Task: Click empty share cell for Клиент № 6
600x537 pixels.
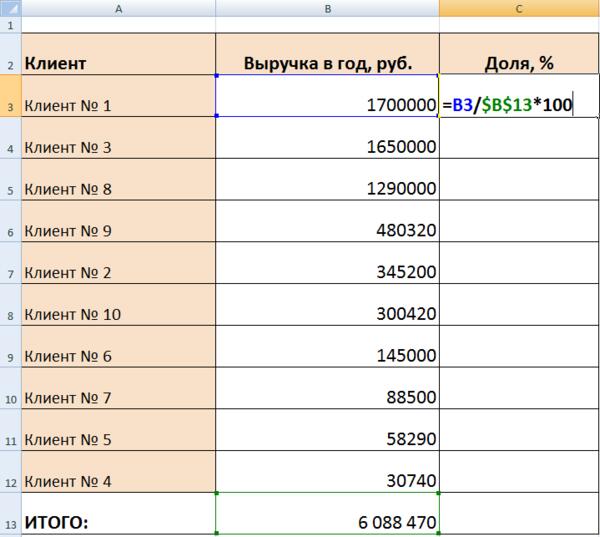Action: 519,346
